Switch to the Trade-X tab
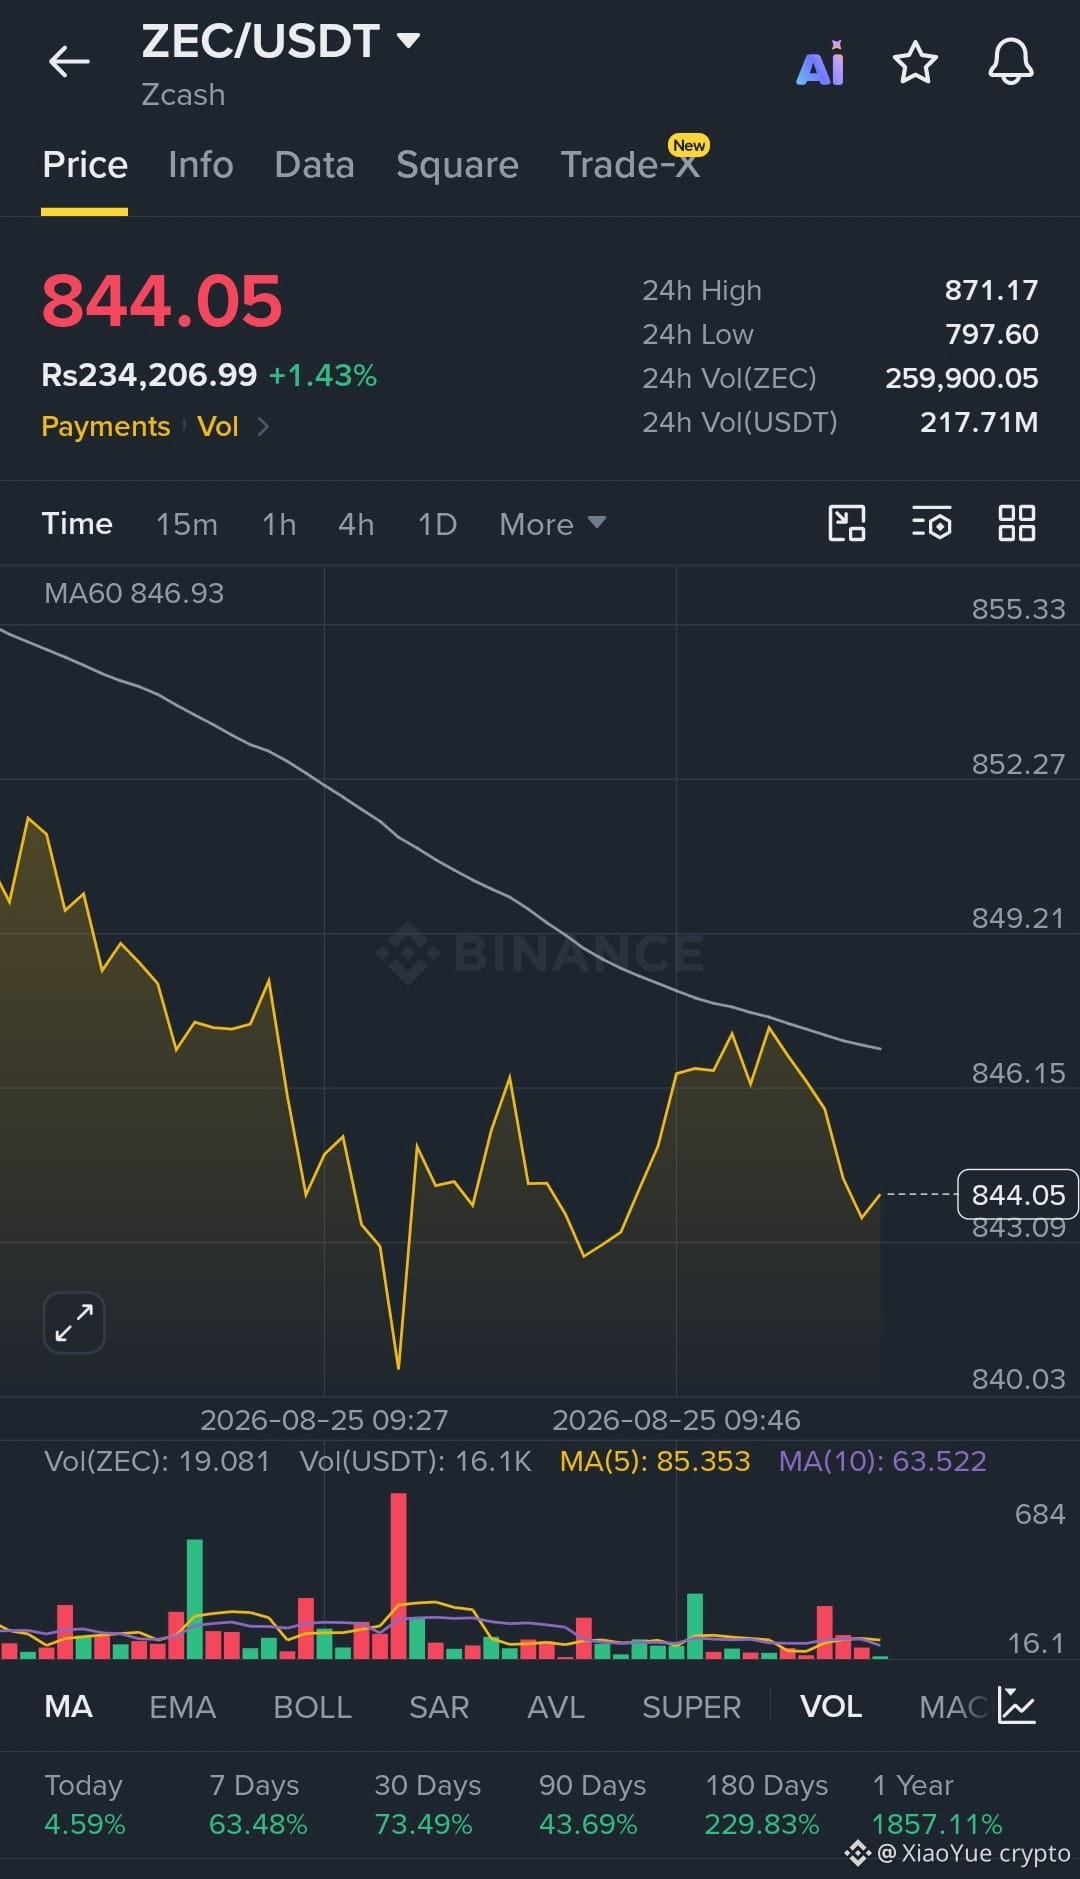1080x1879 pixels. point(630,164)
